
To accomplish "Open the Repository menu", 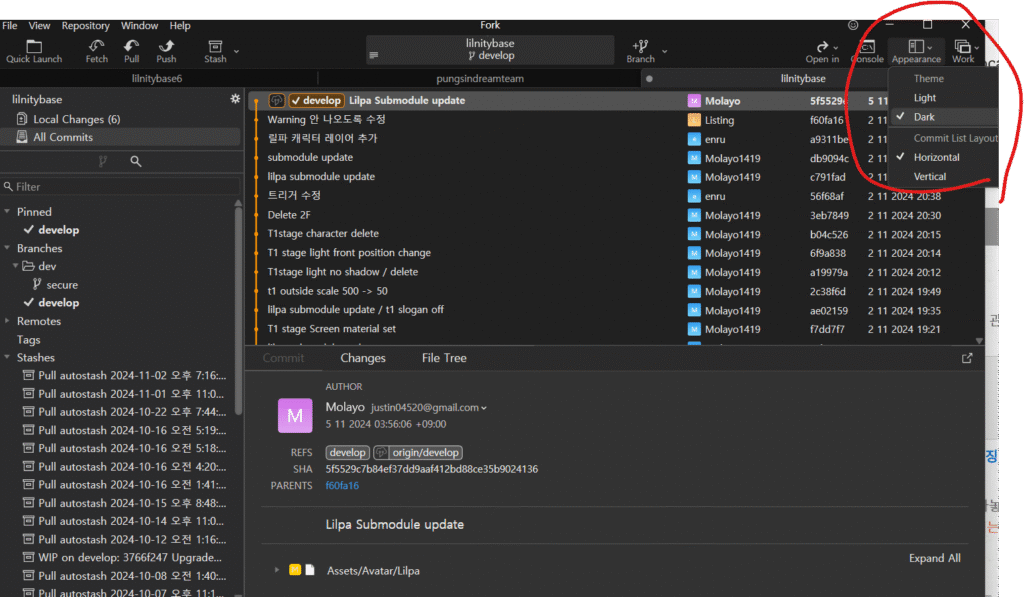I will (85, 25).
